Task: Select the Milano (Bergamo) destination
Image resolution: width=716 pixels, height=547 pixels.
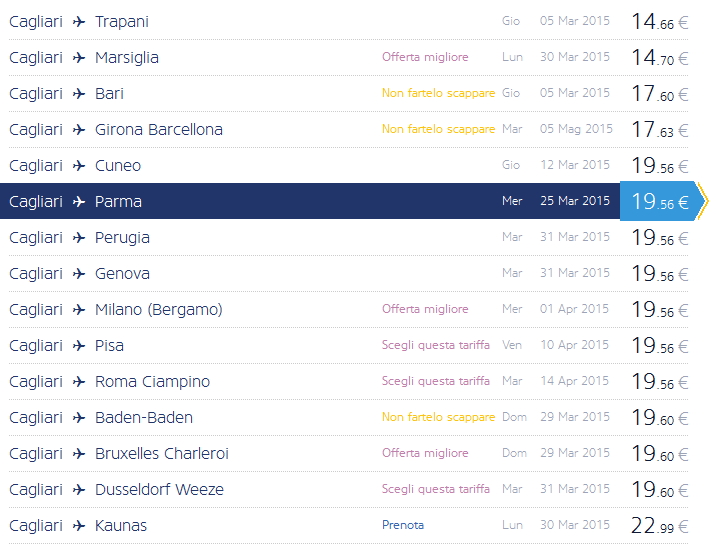Action: (x=159, y=310)
